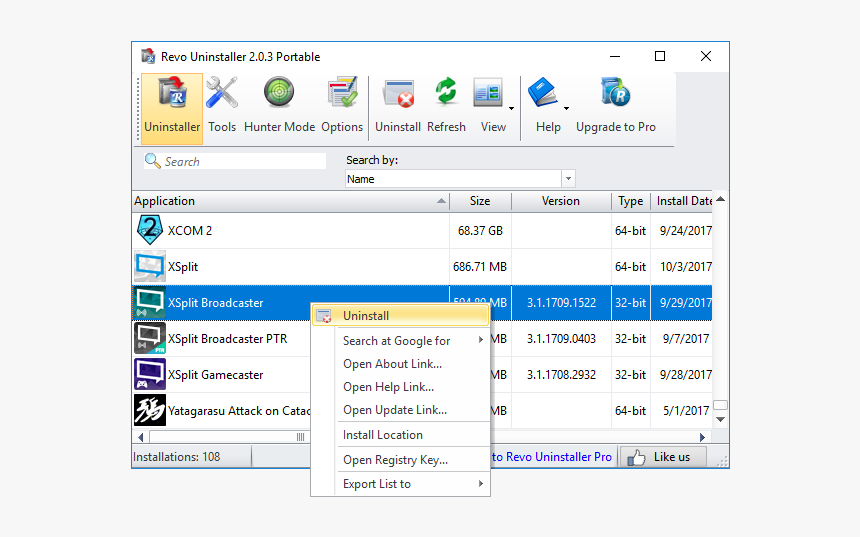Viewport: 860px width, 537px height.
Task: Open the Options checklist icon
Action: (x=342, y=95)
